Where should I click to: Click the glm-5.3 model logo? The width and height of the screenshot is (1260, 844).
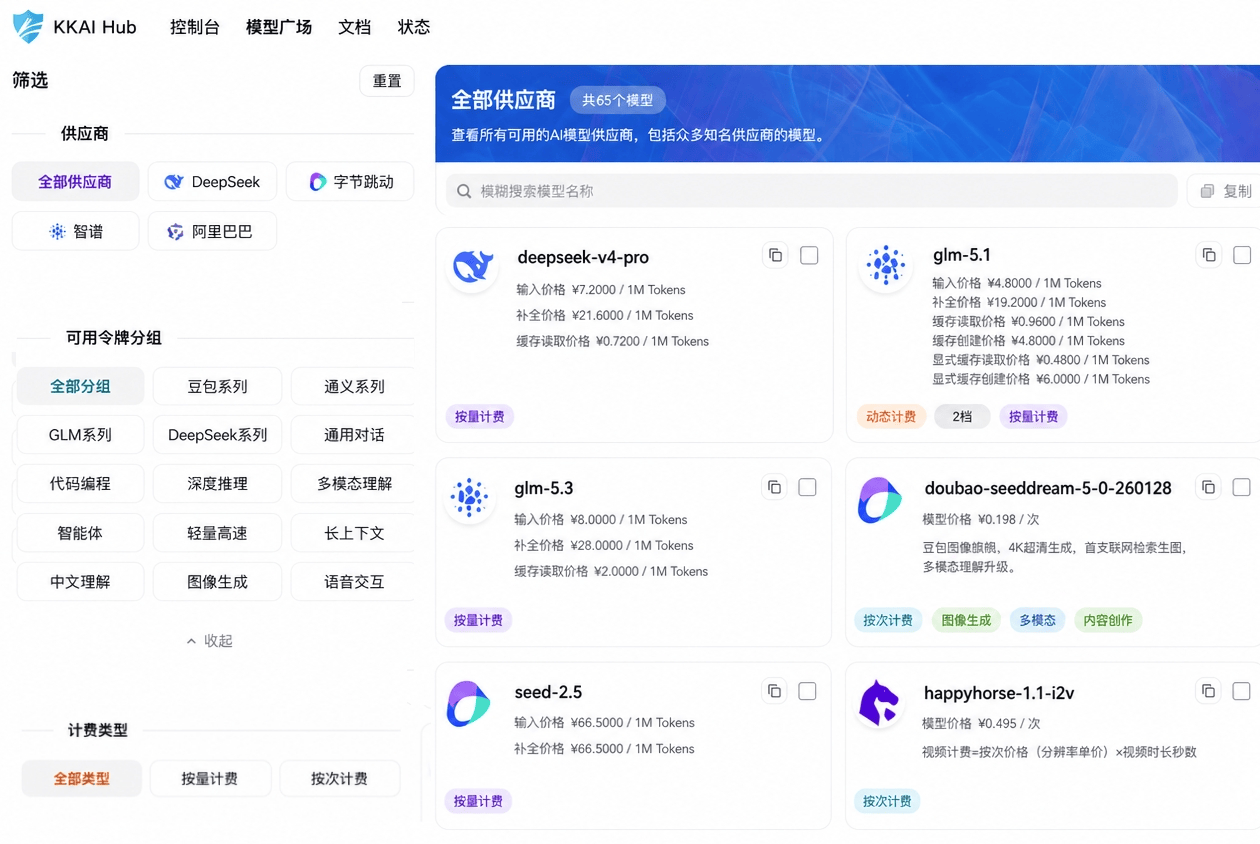pyautogui.click(x=470, y=497)
